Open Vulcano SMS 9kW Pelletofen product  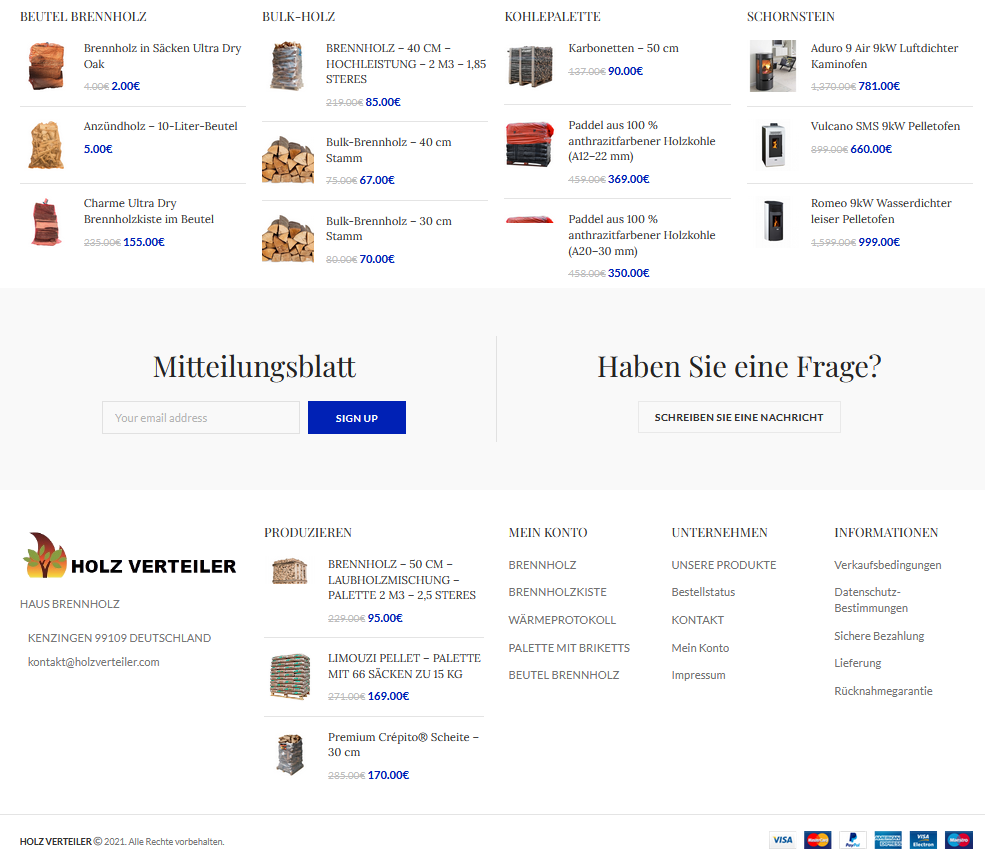click(x=885, y=126)
